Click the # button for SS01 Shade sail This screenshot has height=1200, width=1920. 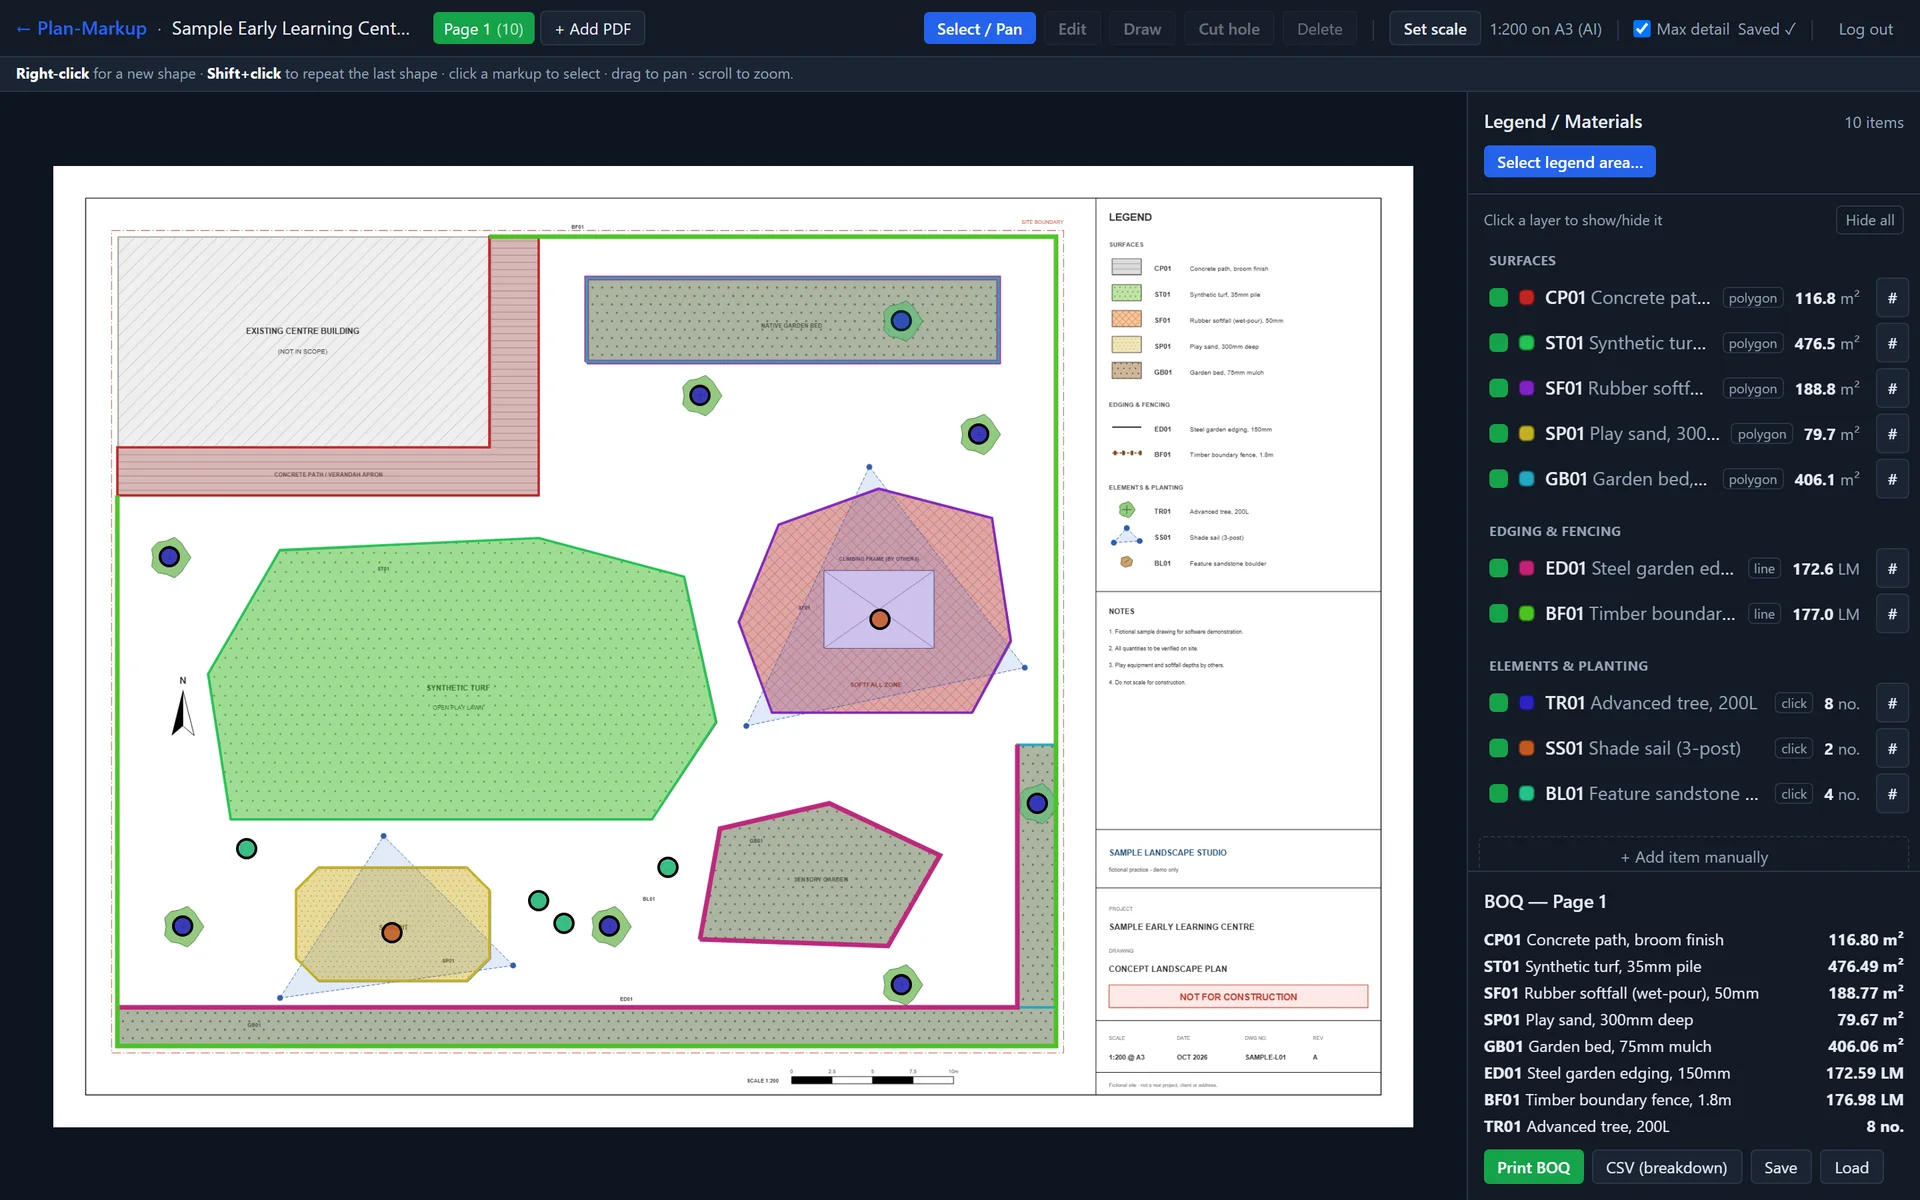tap(1891, 749)
